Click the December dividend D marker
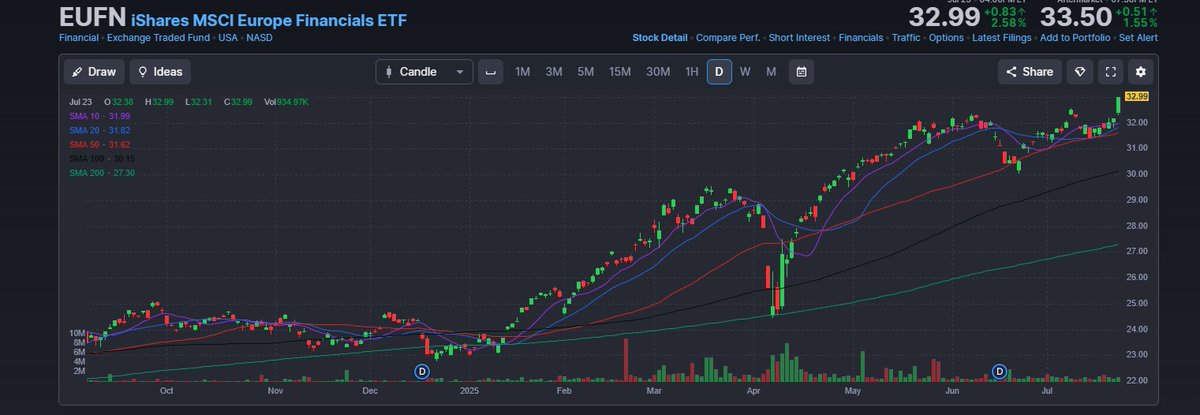Image resolution: width=1200 pixels, height=415 pixels. [x=422, y=371]
